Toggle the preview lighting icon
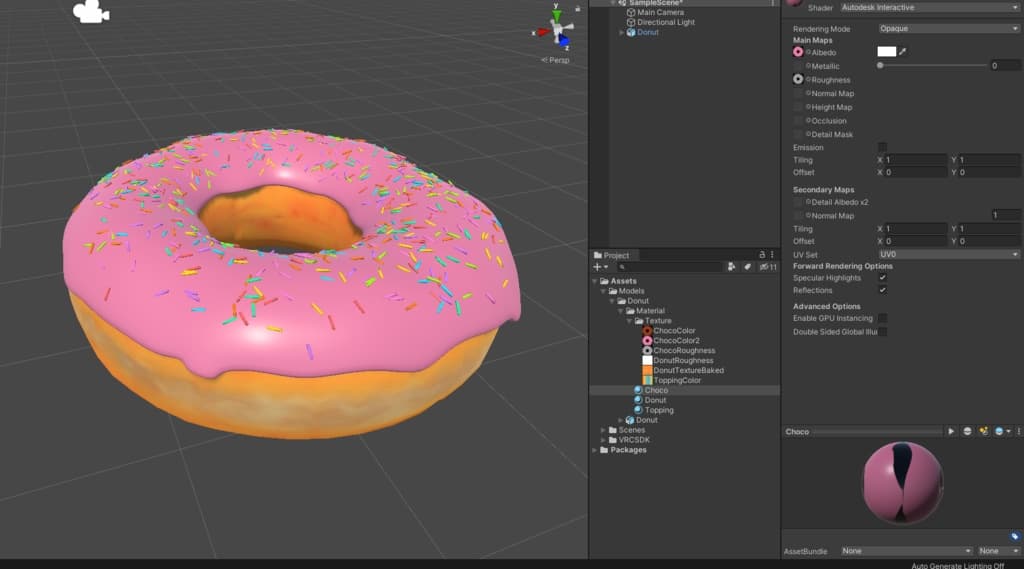 pos(984,431)
